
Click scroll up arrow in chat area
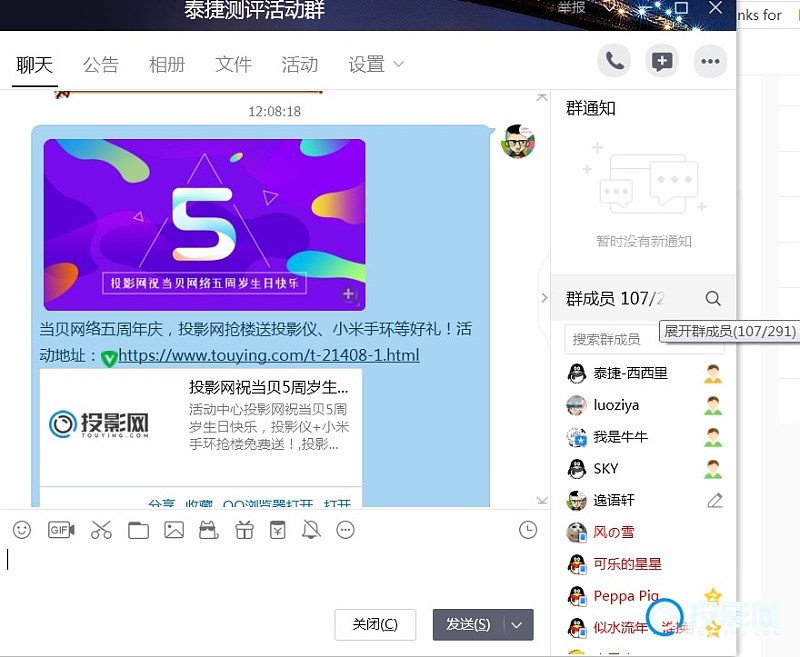542,97
